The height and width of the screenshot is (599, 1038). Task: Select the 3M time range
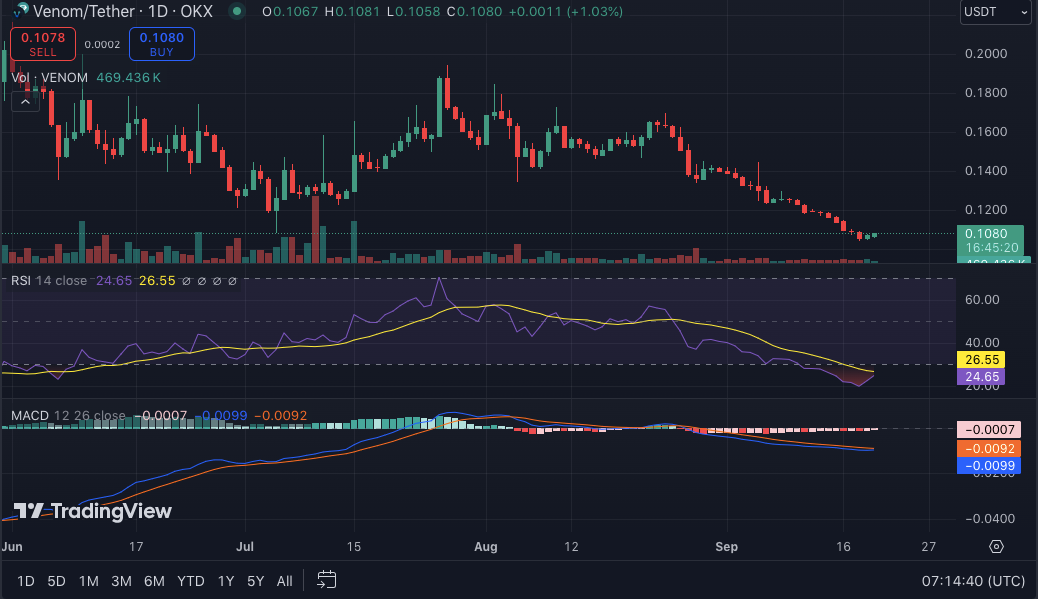pos(121,581)
